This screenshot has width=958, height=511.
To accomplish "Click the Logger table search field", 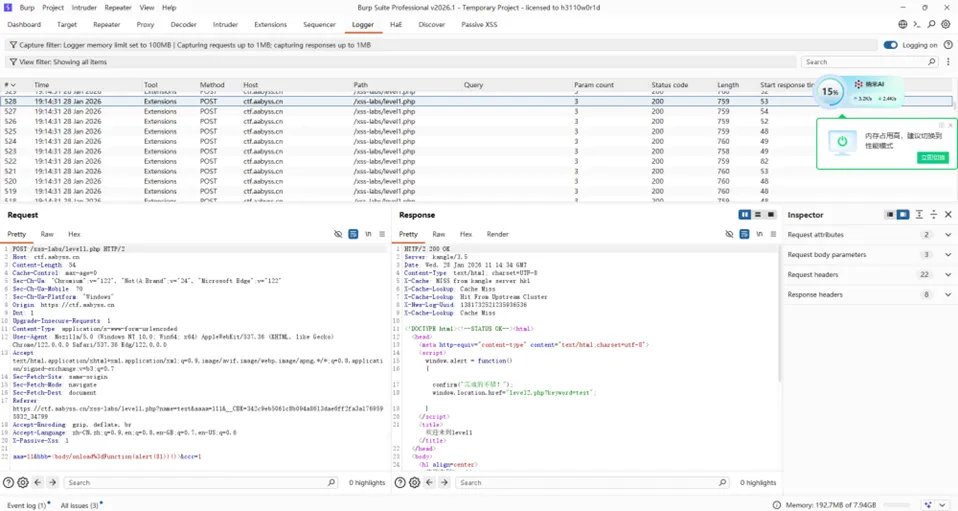I will coord(869,62).
